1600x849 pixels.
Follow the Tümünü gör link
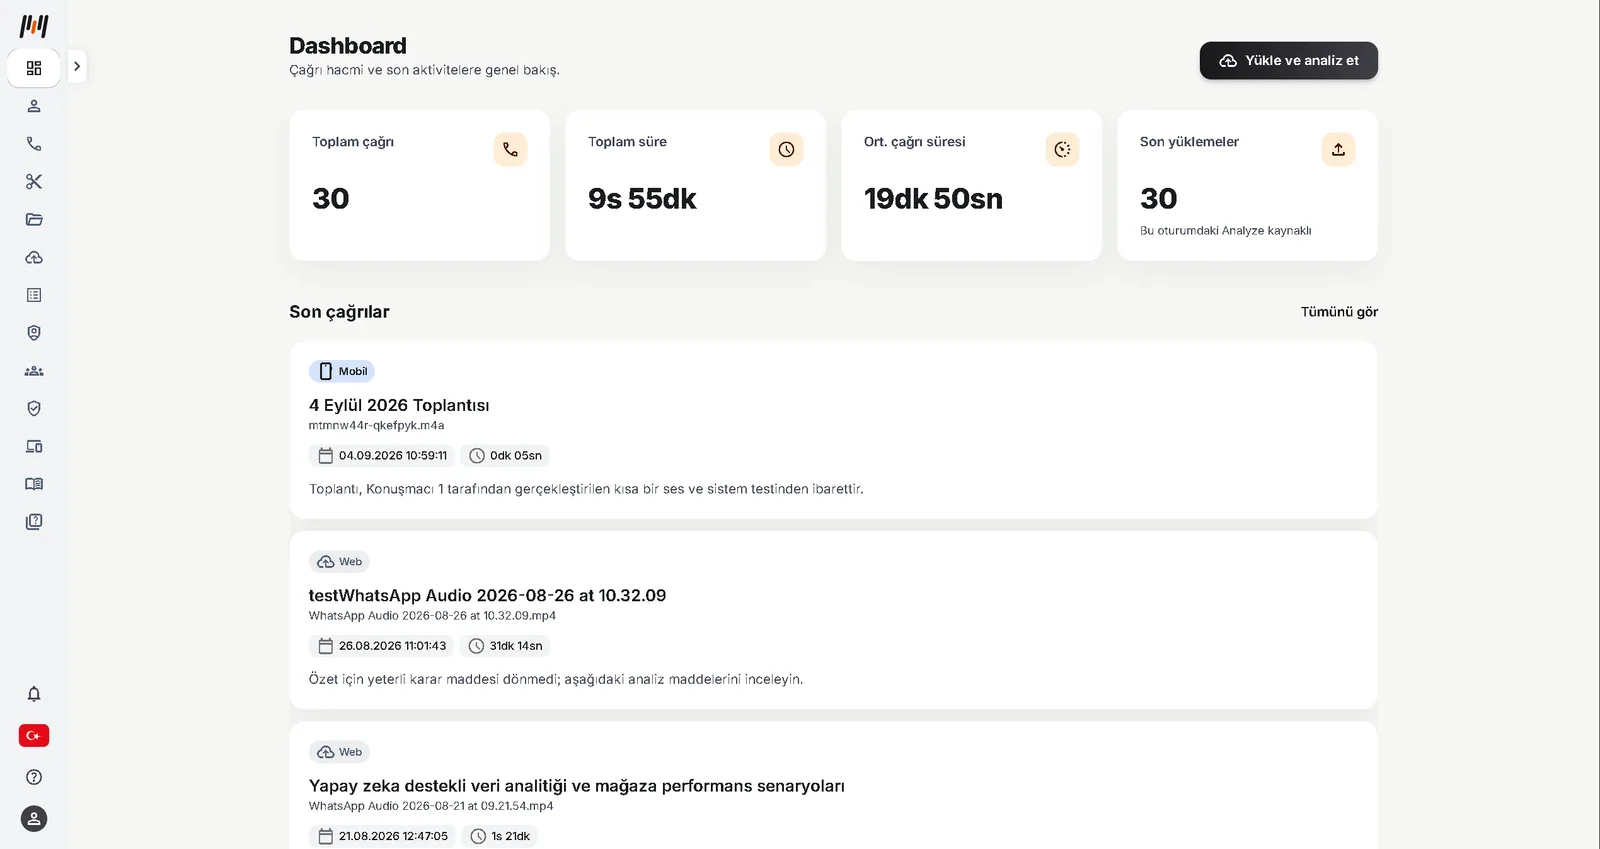(x=1339, y=312)
